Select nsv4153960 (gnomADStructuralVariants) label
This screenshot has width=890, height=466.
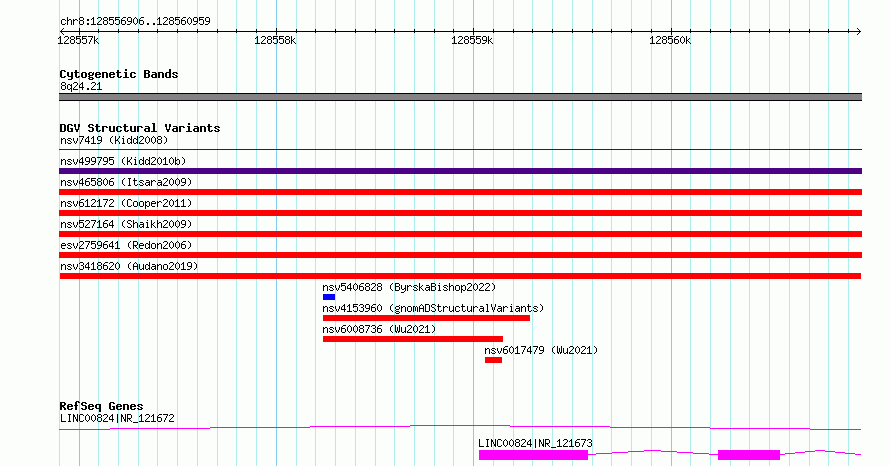click(x=433, y=308)
